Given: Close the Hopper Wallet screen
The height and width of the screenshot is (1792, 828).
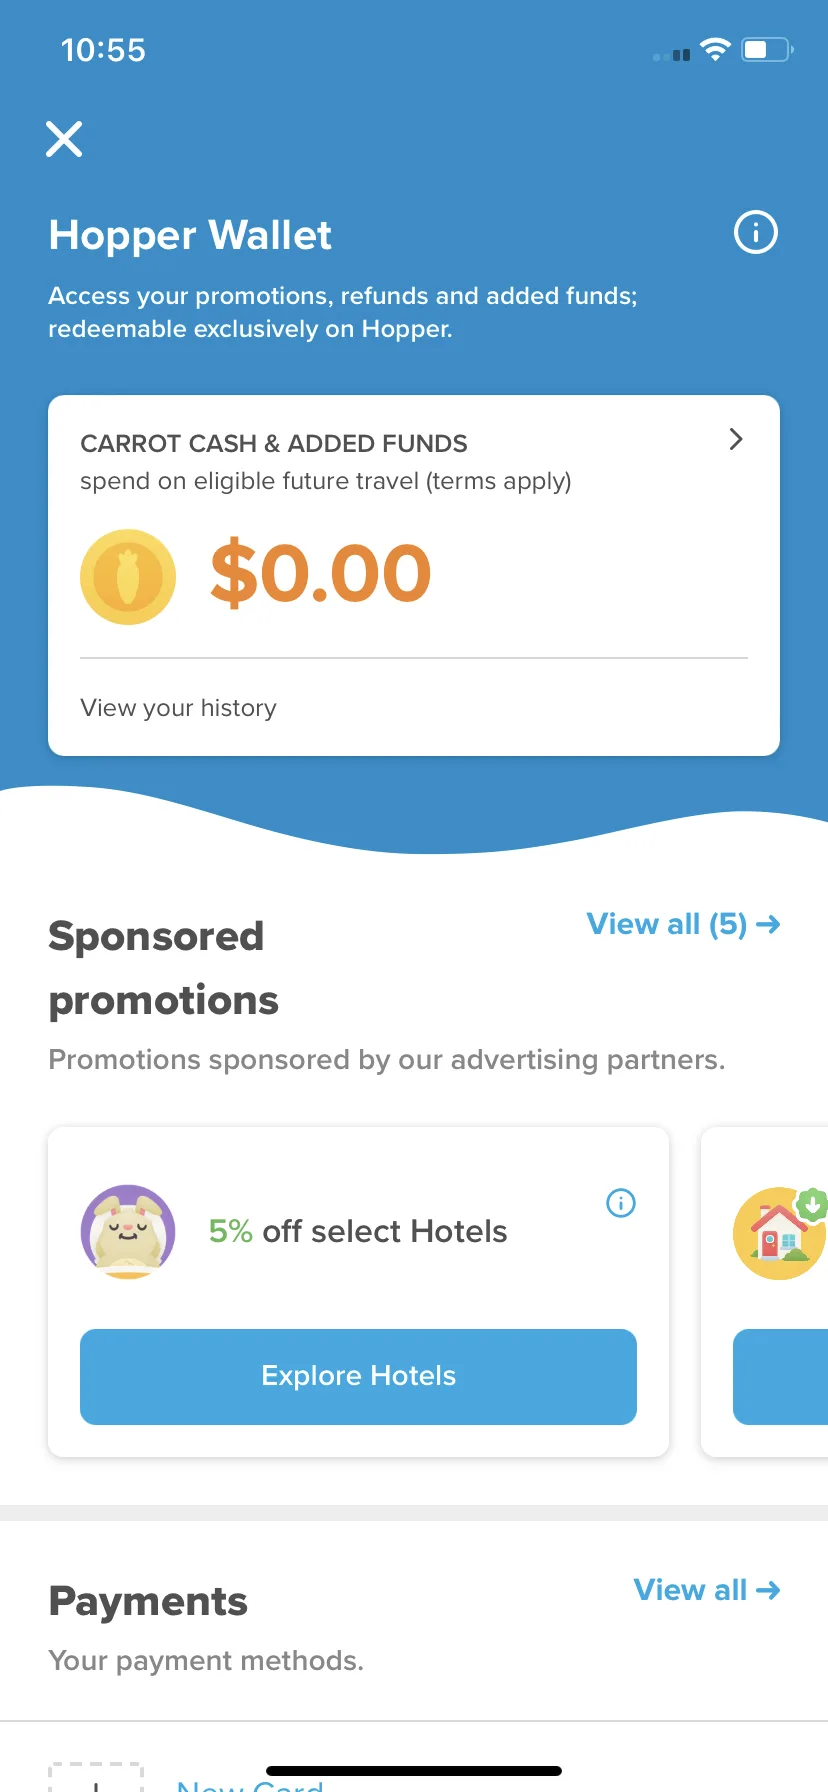Looking at the screenshot, I should click(64, 139).
